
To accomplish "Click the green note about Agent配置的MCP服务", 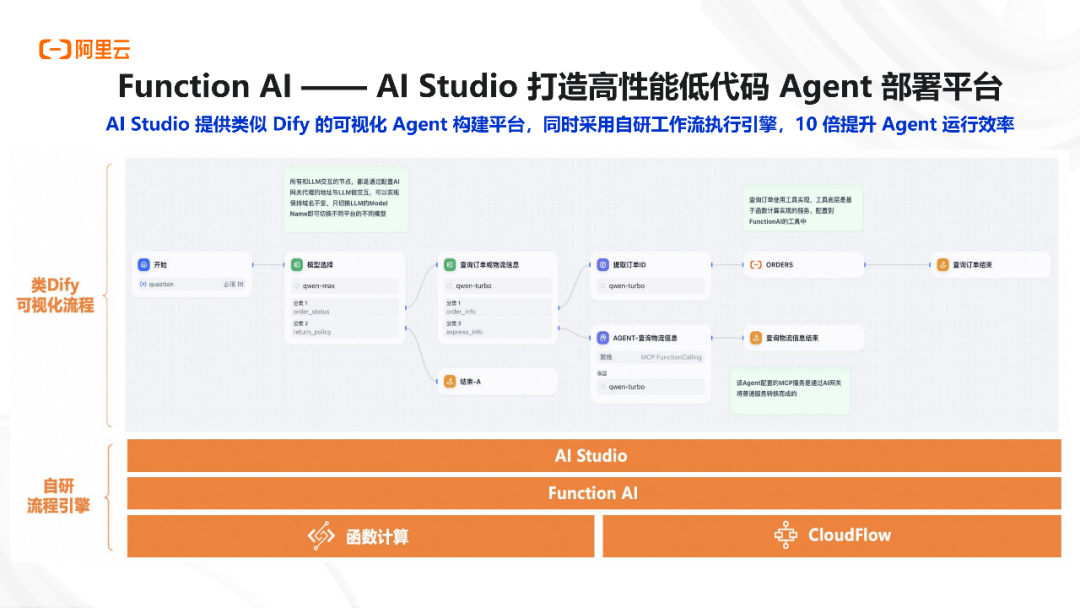I will click(x=789, y=390).
